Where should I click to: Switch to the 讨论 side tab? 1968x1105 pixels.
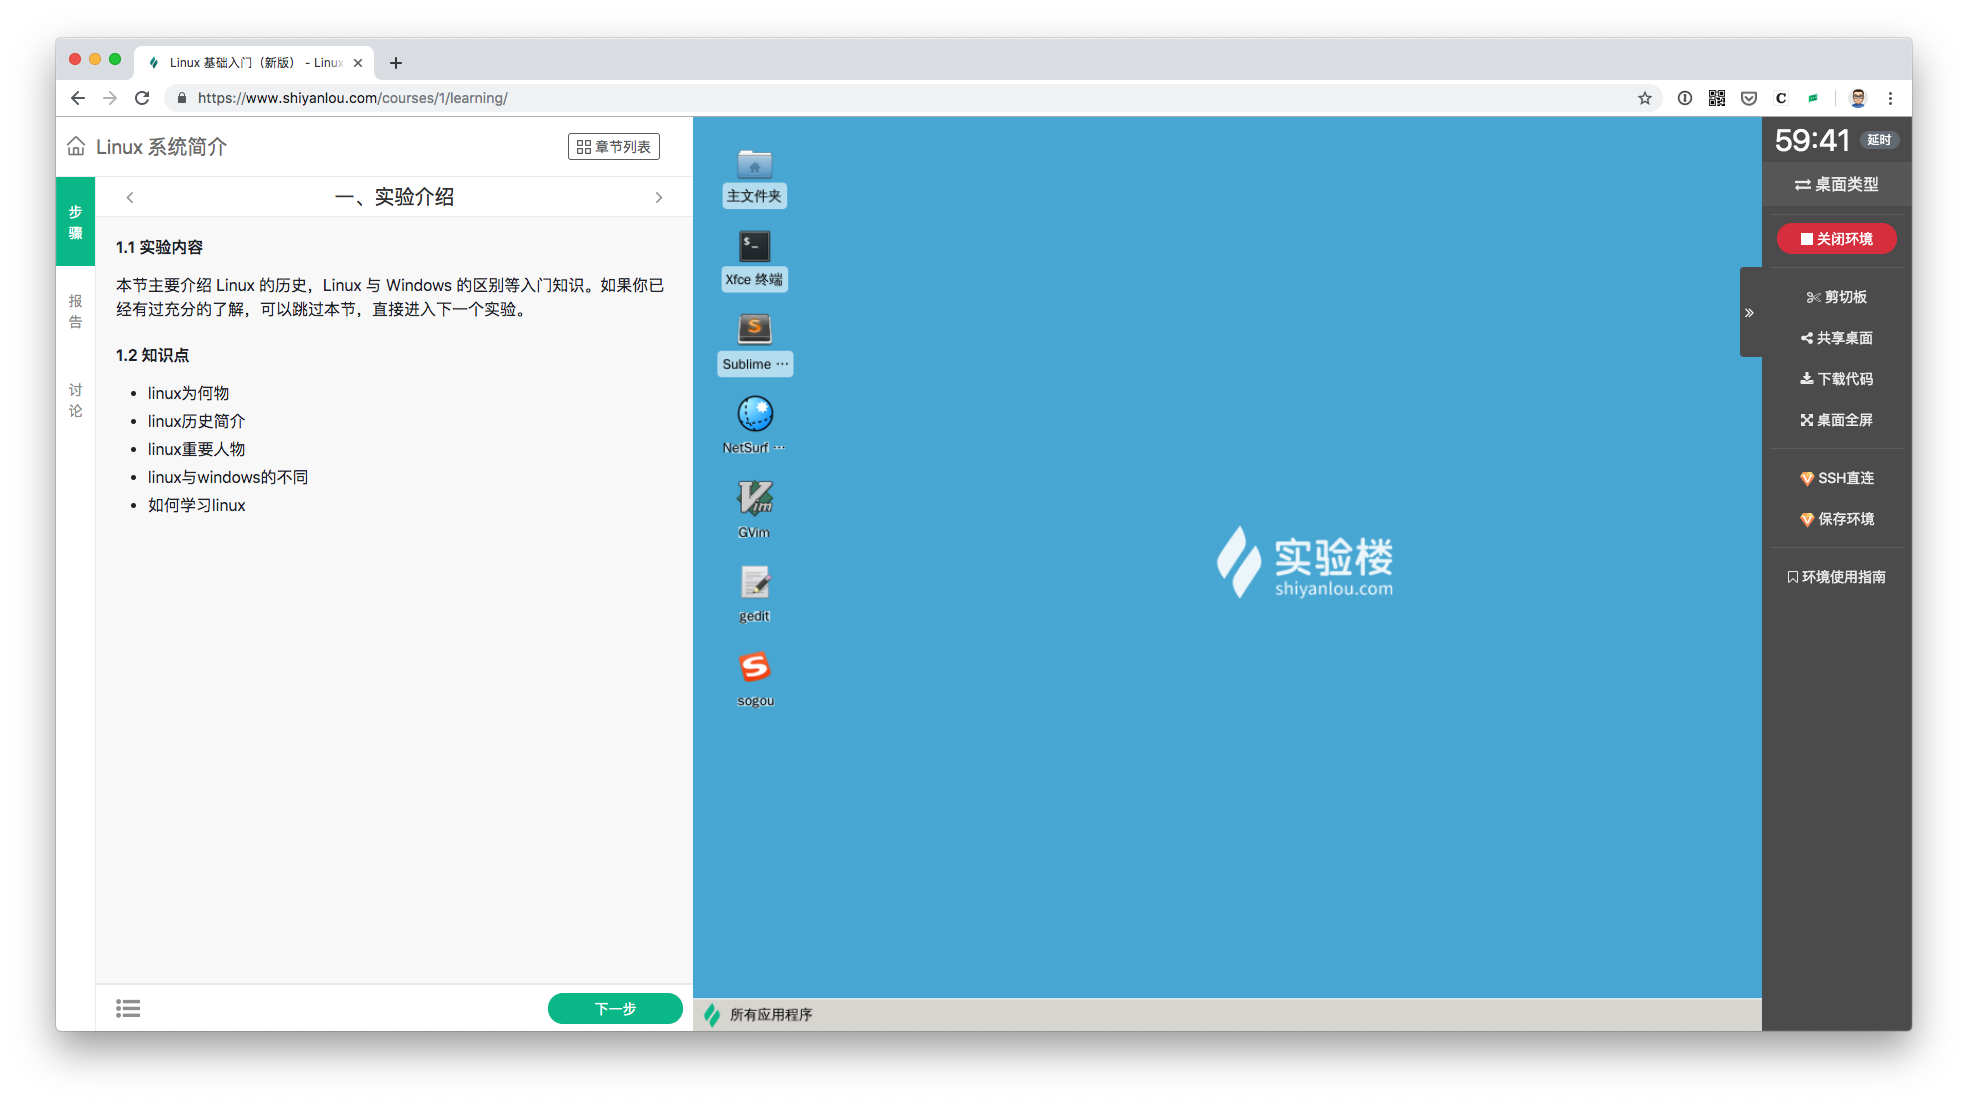75,400
